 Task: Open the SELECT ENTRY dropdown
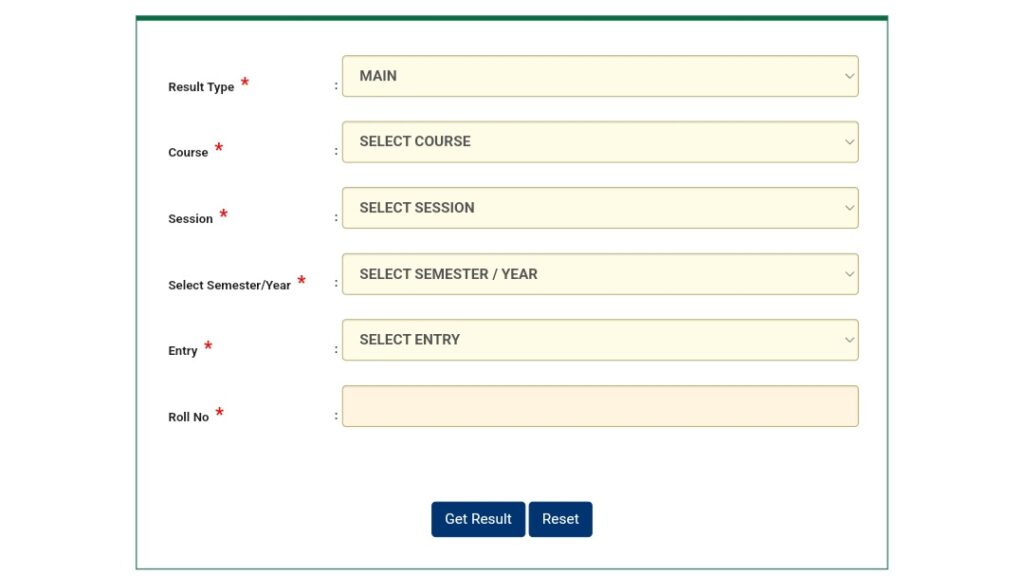point(600,340)
